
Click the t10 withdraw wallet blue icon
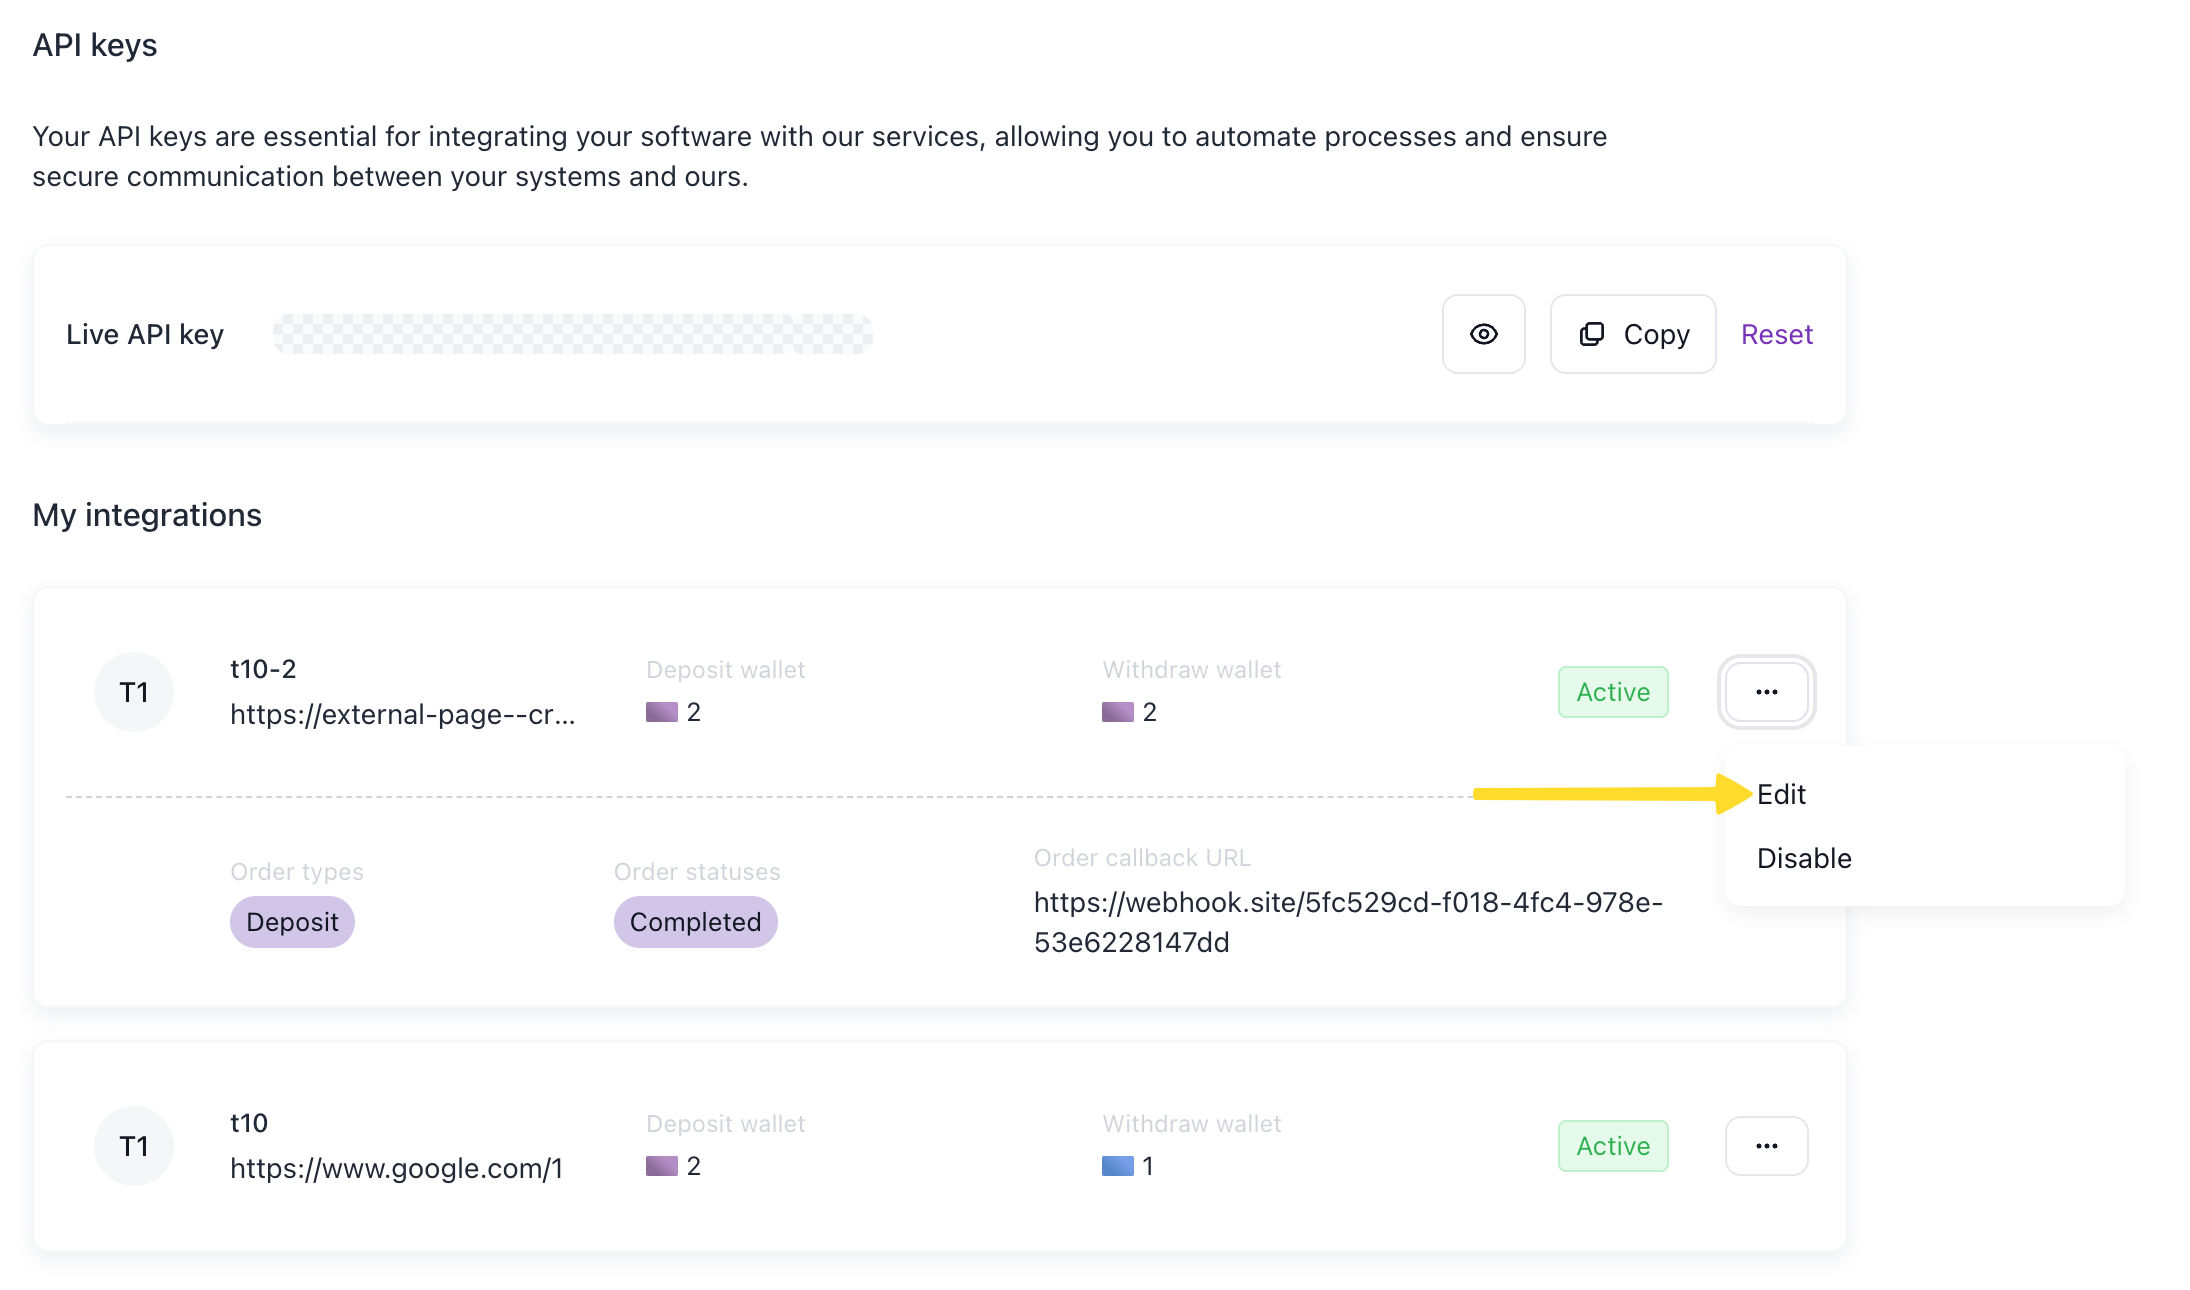pos(1117,1166)
